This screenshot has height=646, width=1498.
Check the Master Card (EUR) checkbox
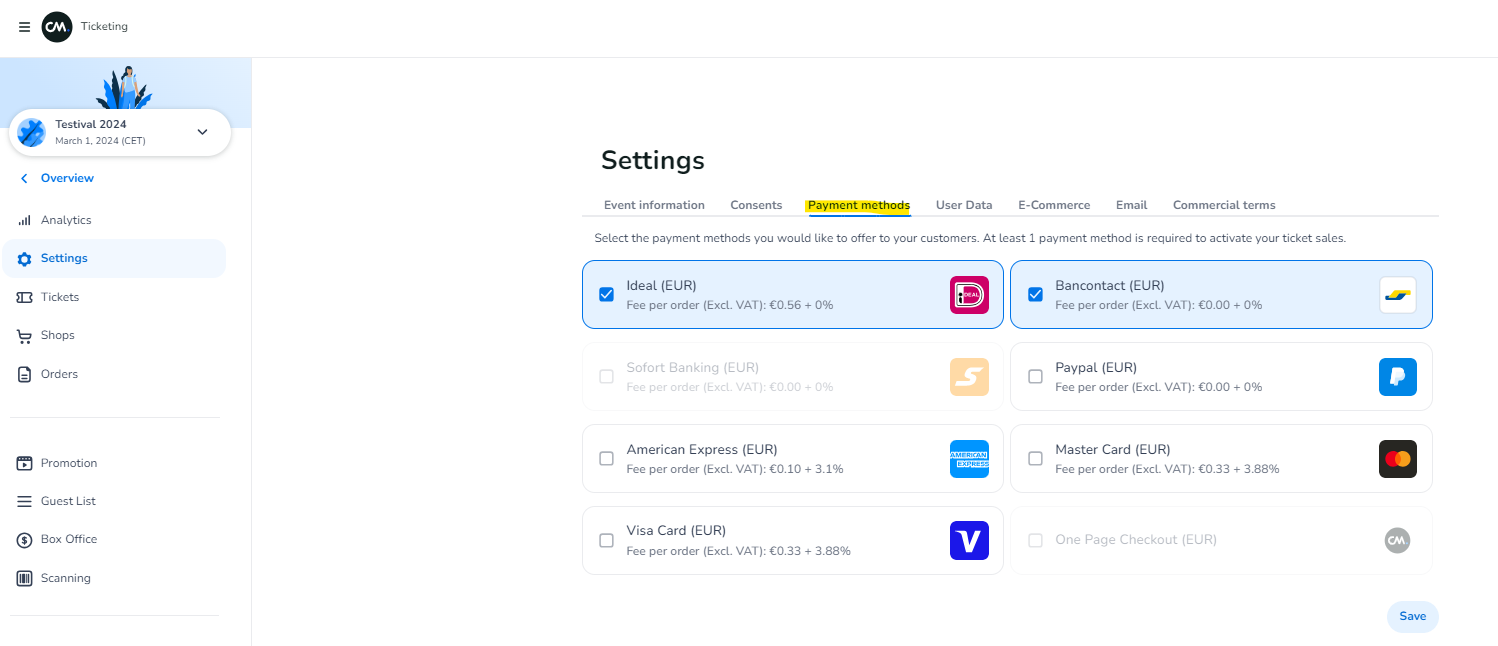click(1035, 458)
